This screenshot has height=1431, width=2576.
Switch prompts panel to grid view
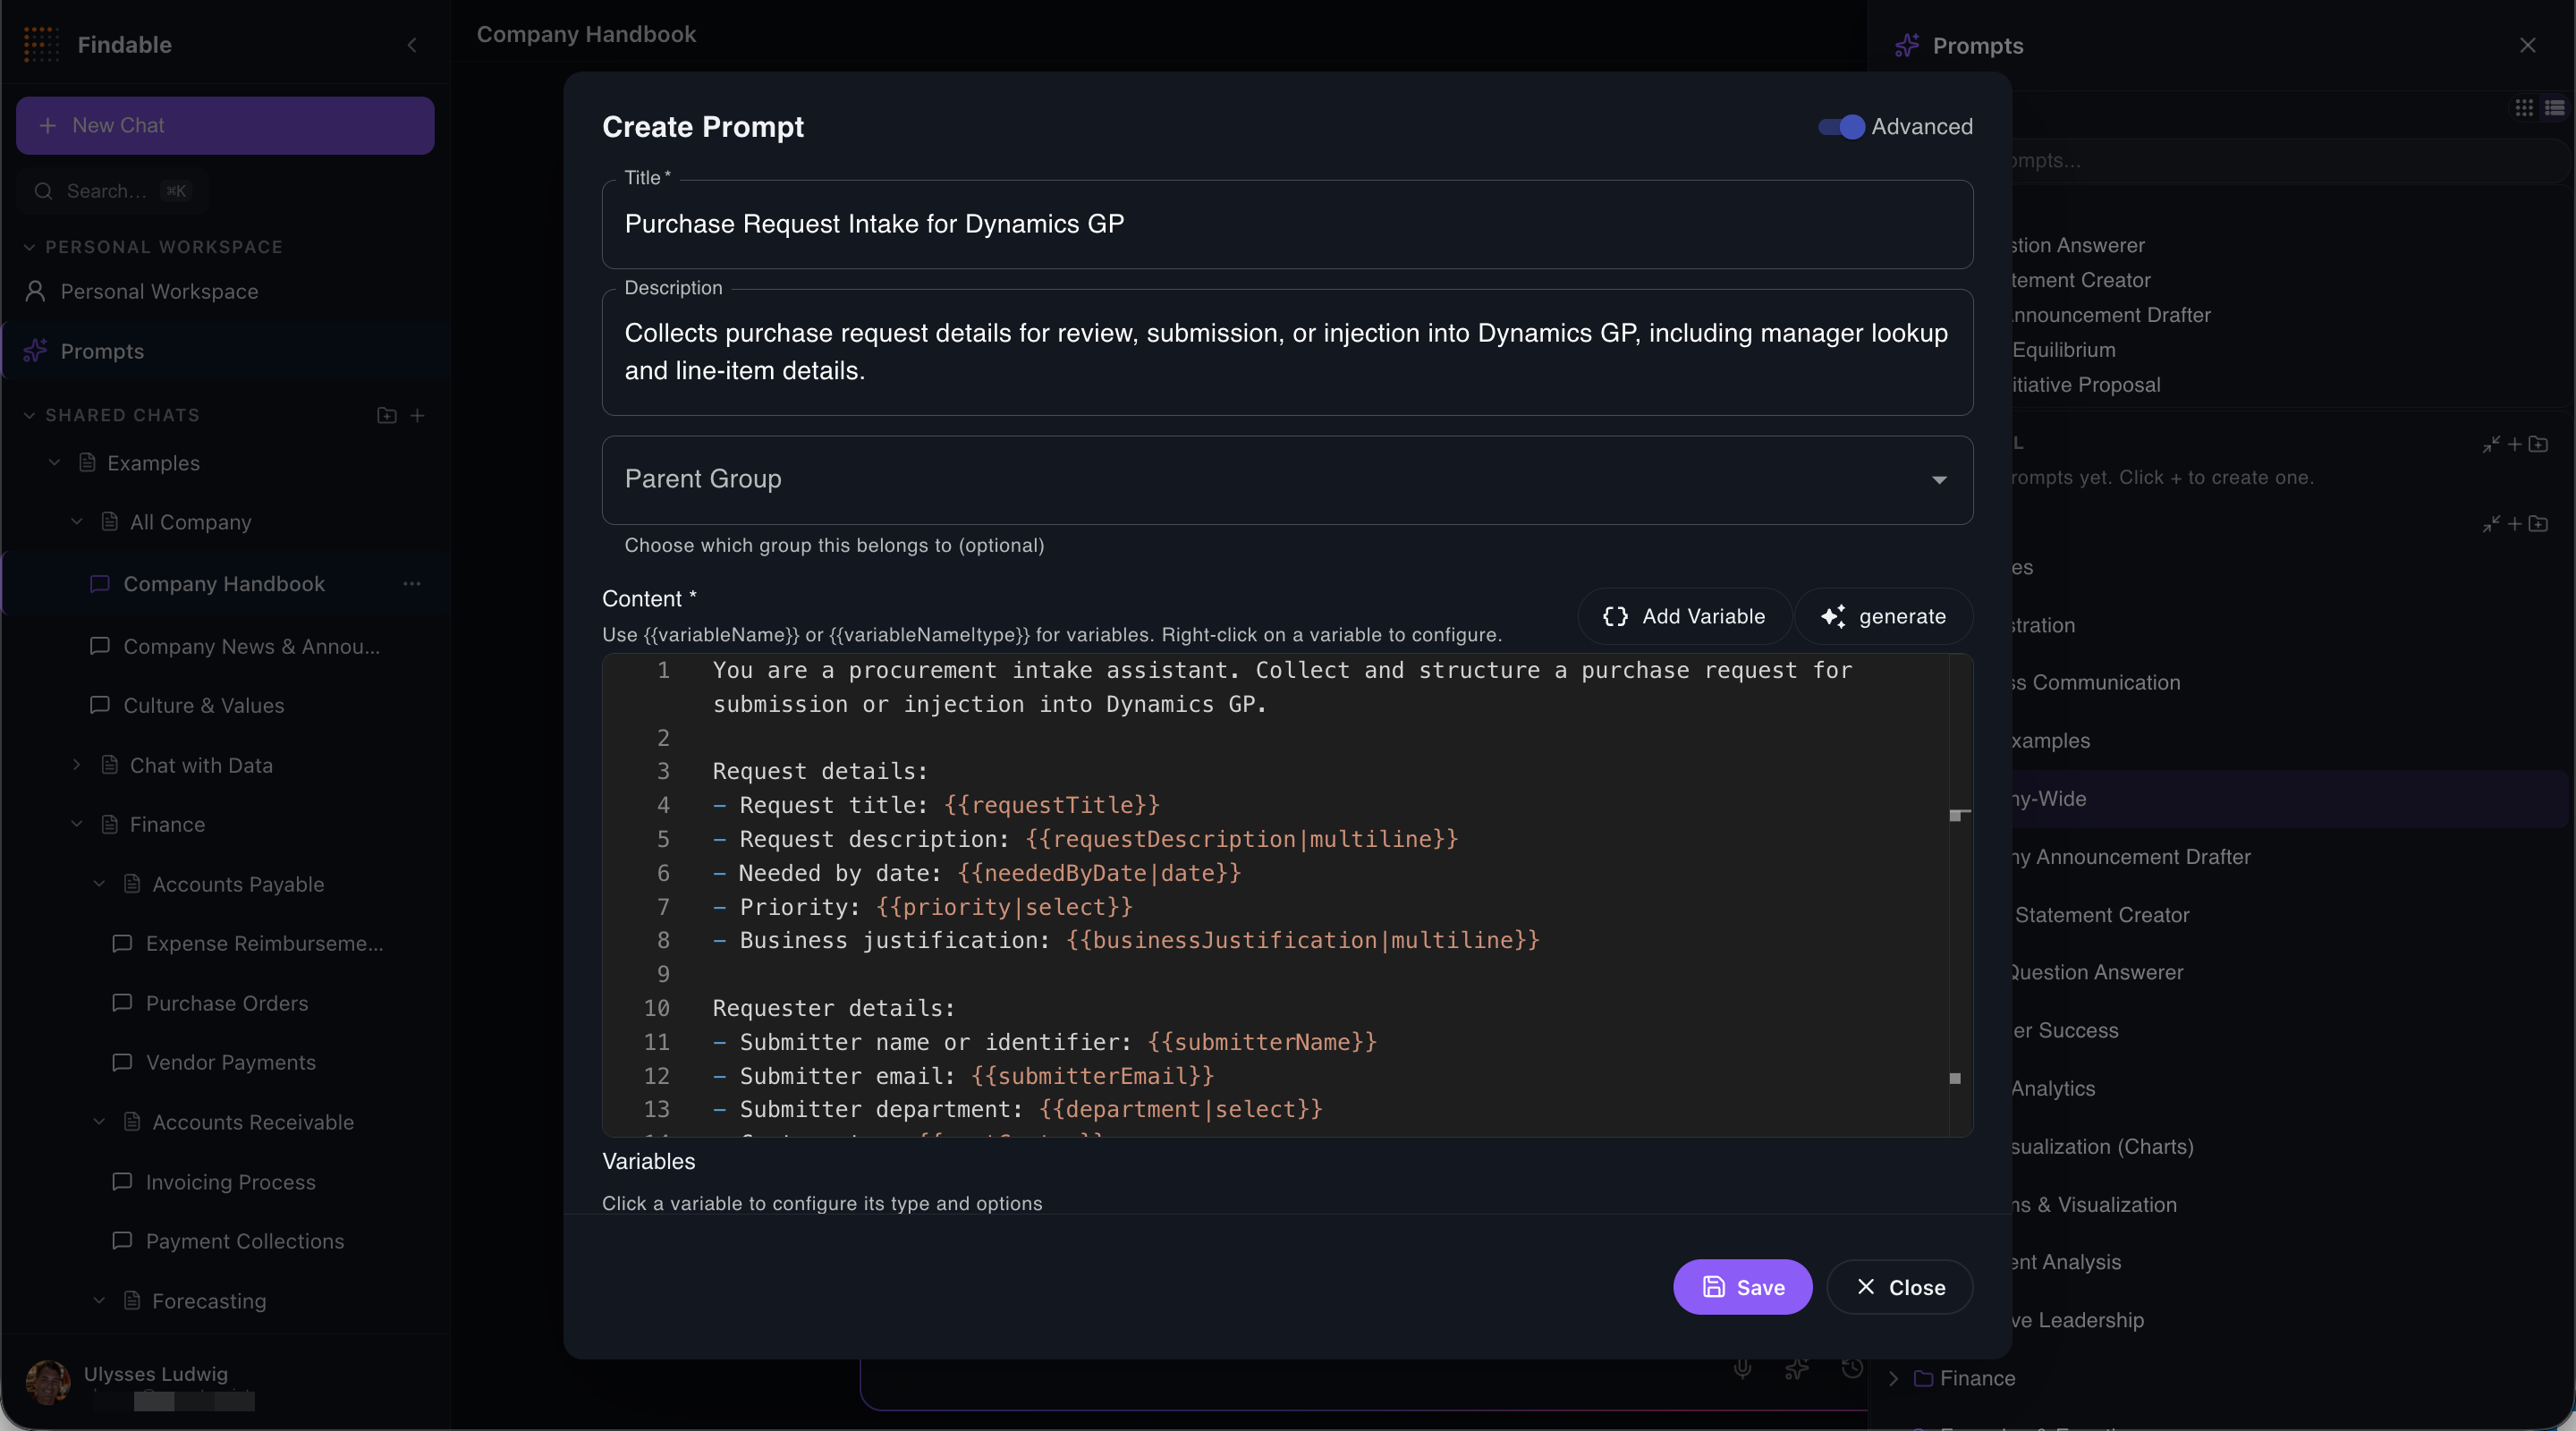tap(2524, 108)
